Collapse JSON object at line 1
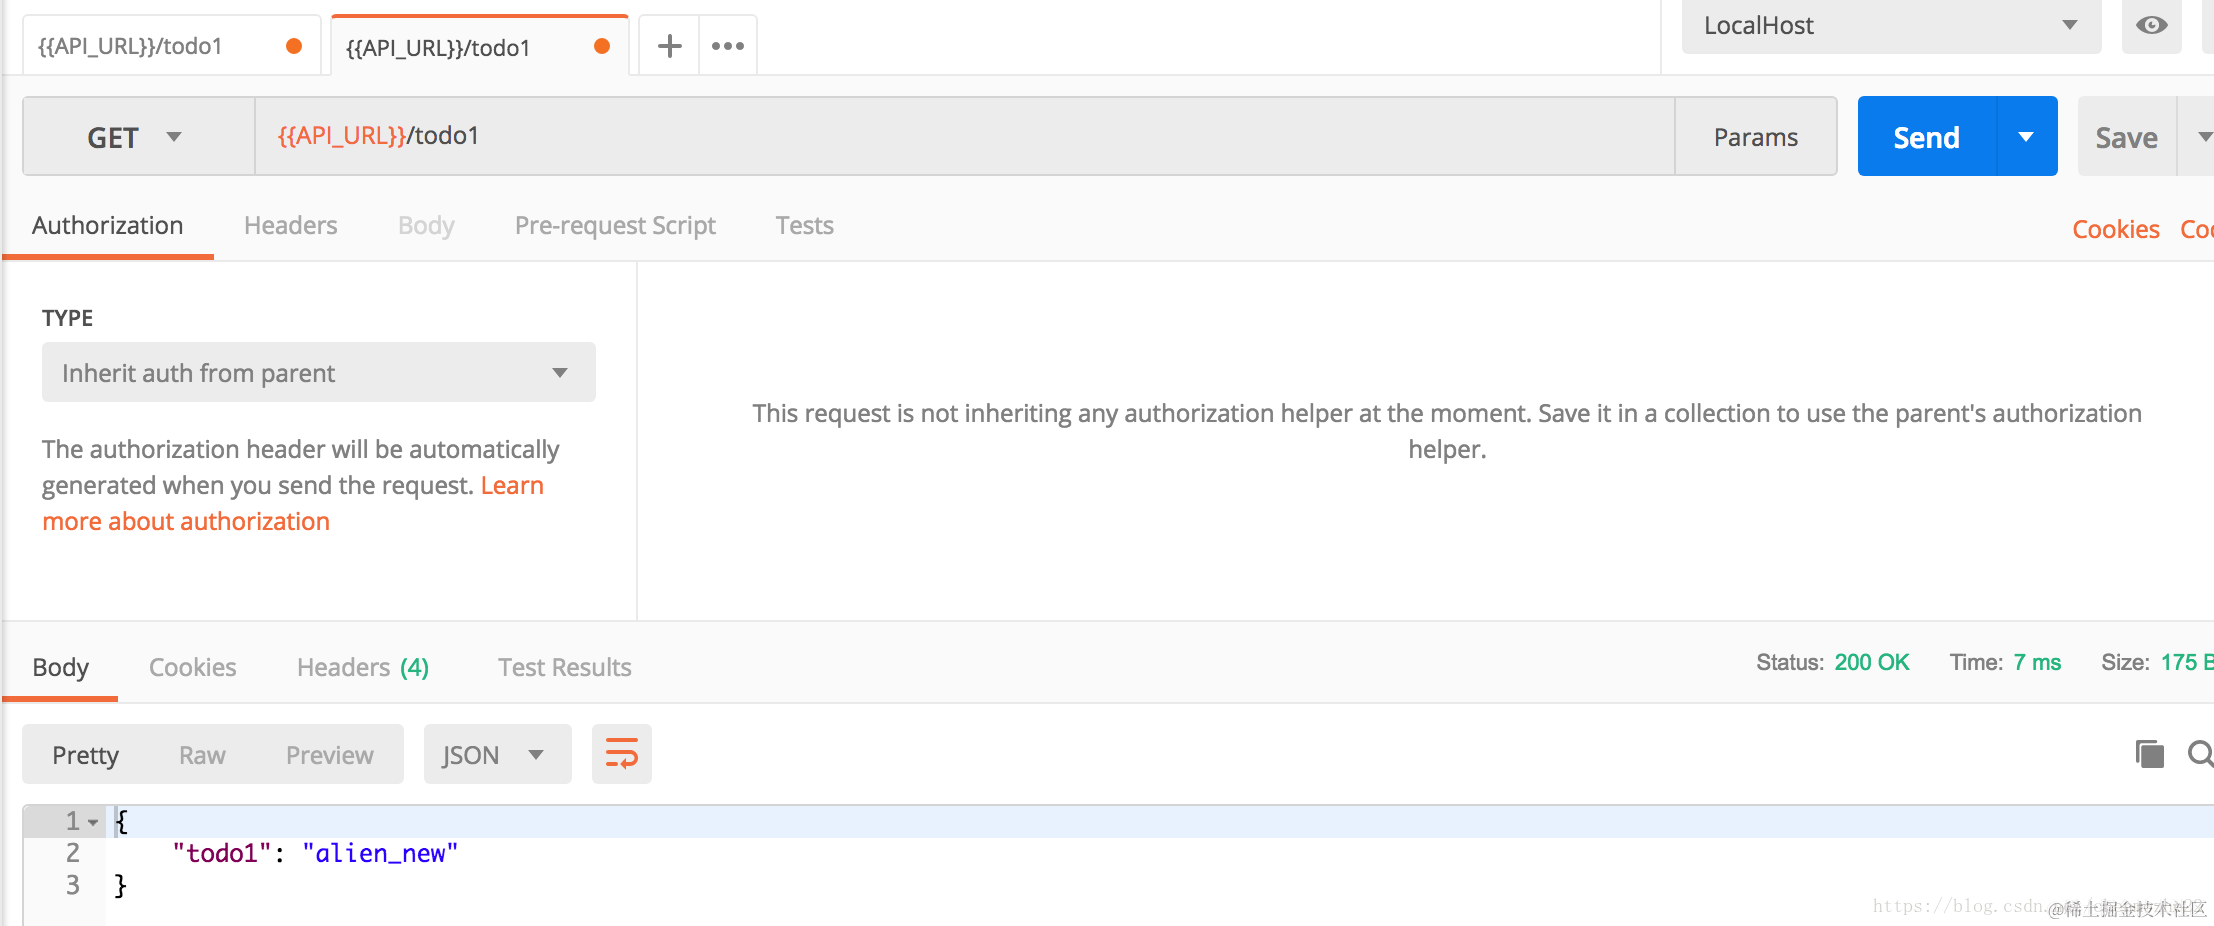The image size is (2214, 926). coord(93,822)
